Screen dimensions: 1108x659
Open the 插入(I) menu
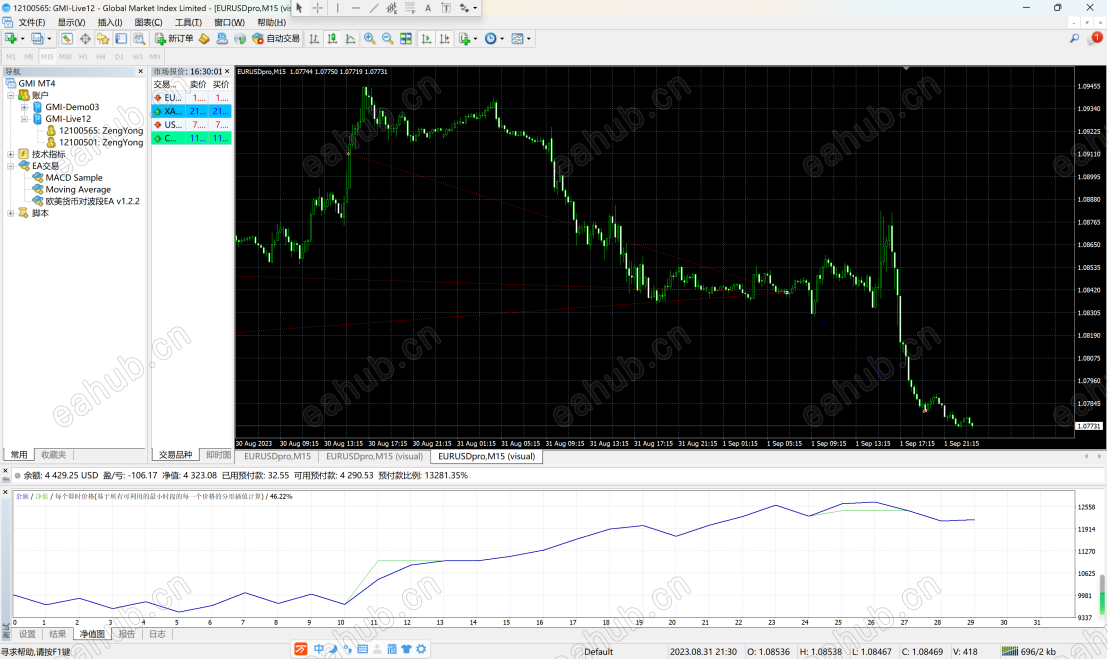coord(110,23)
